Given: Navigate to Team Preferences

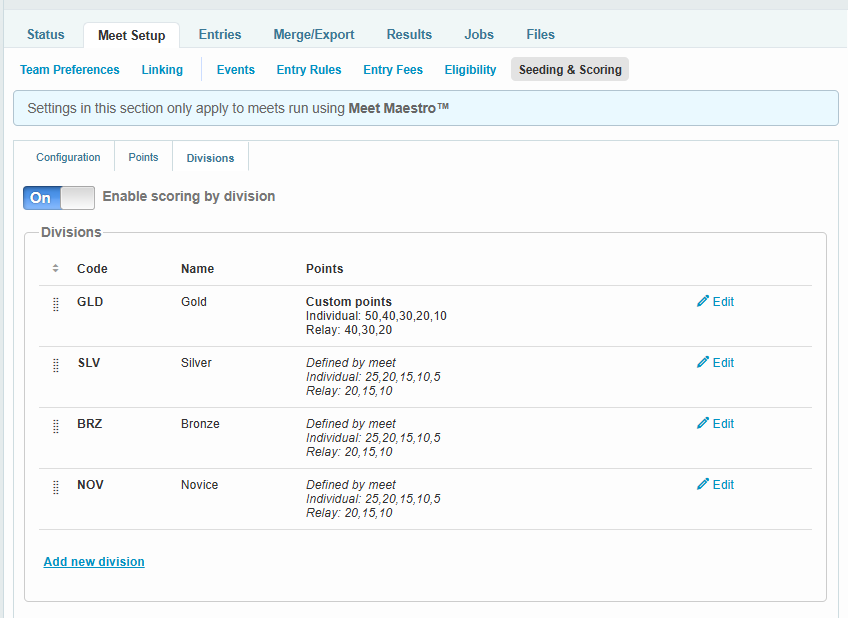Looking at the screenshot, I should 70,70.
